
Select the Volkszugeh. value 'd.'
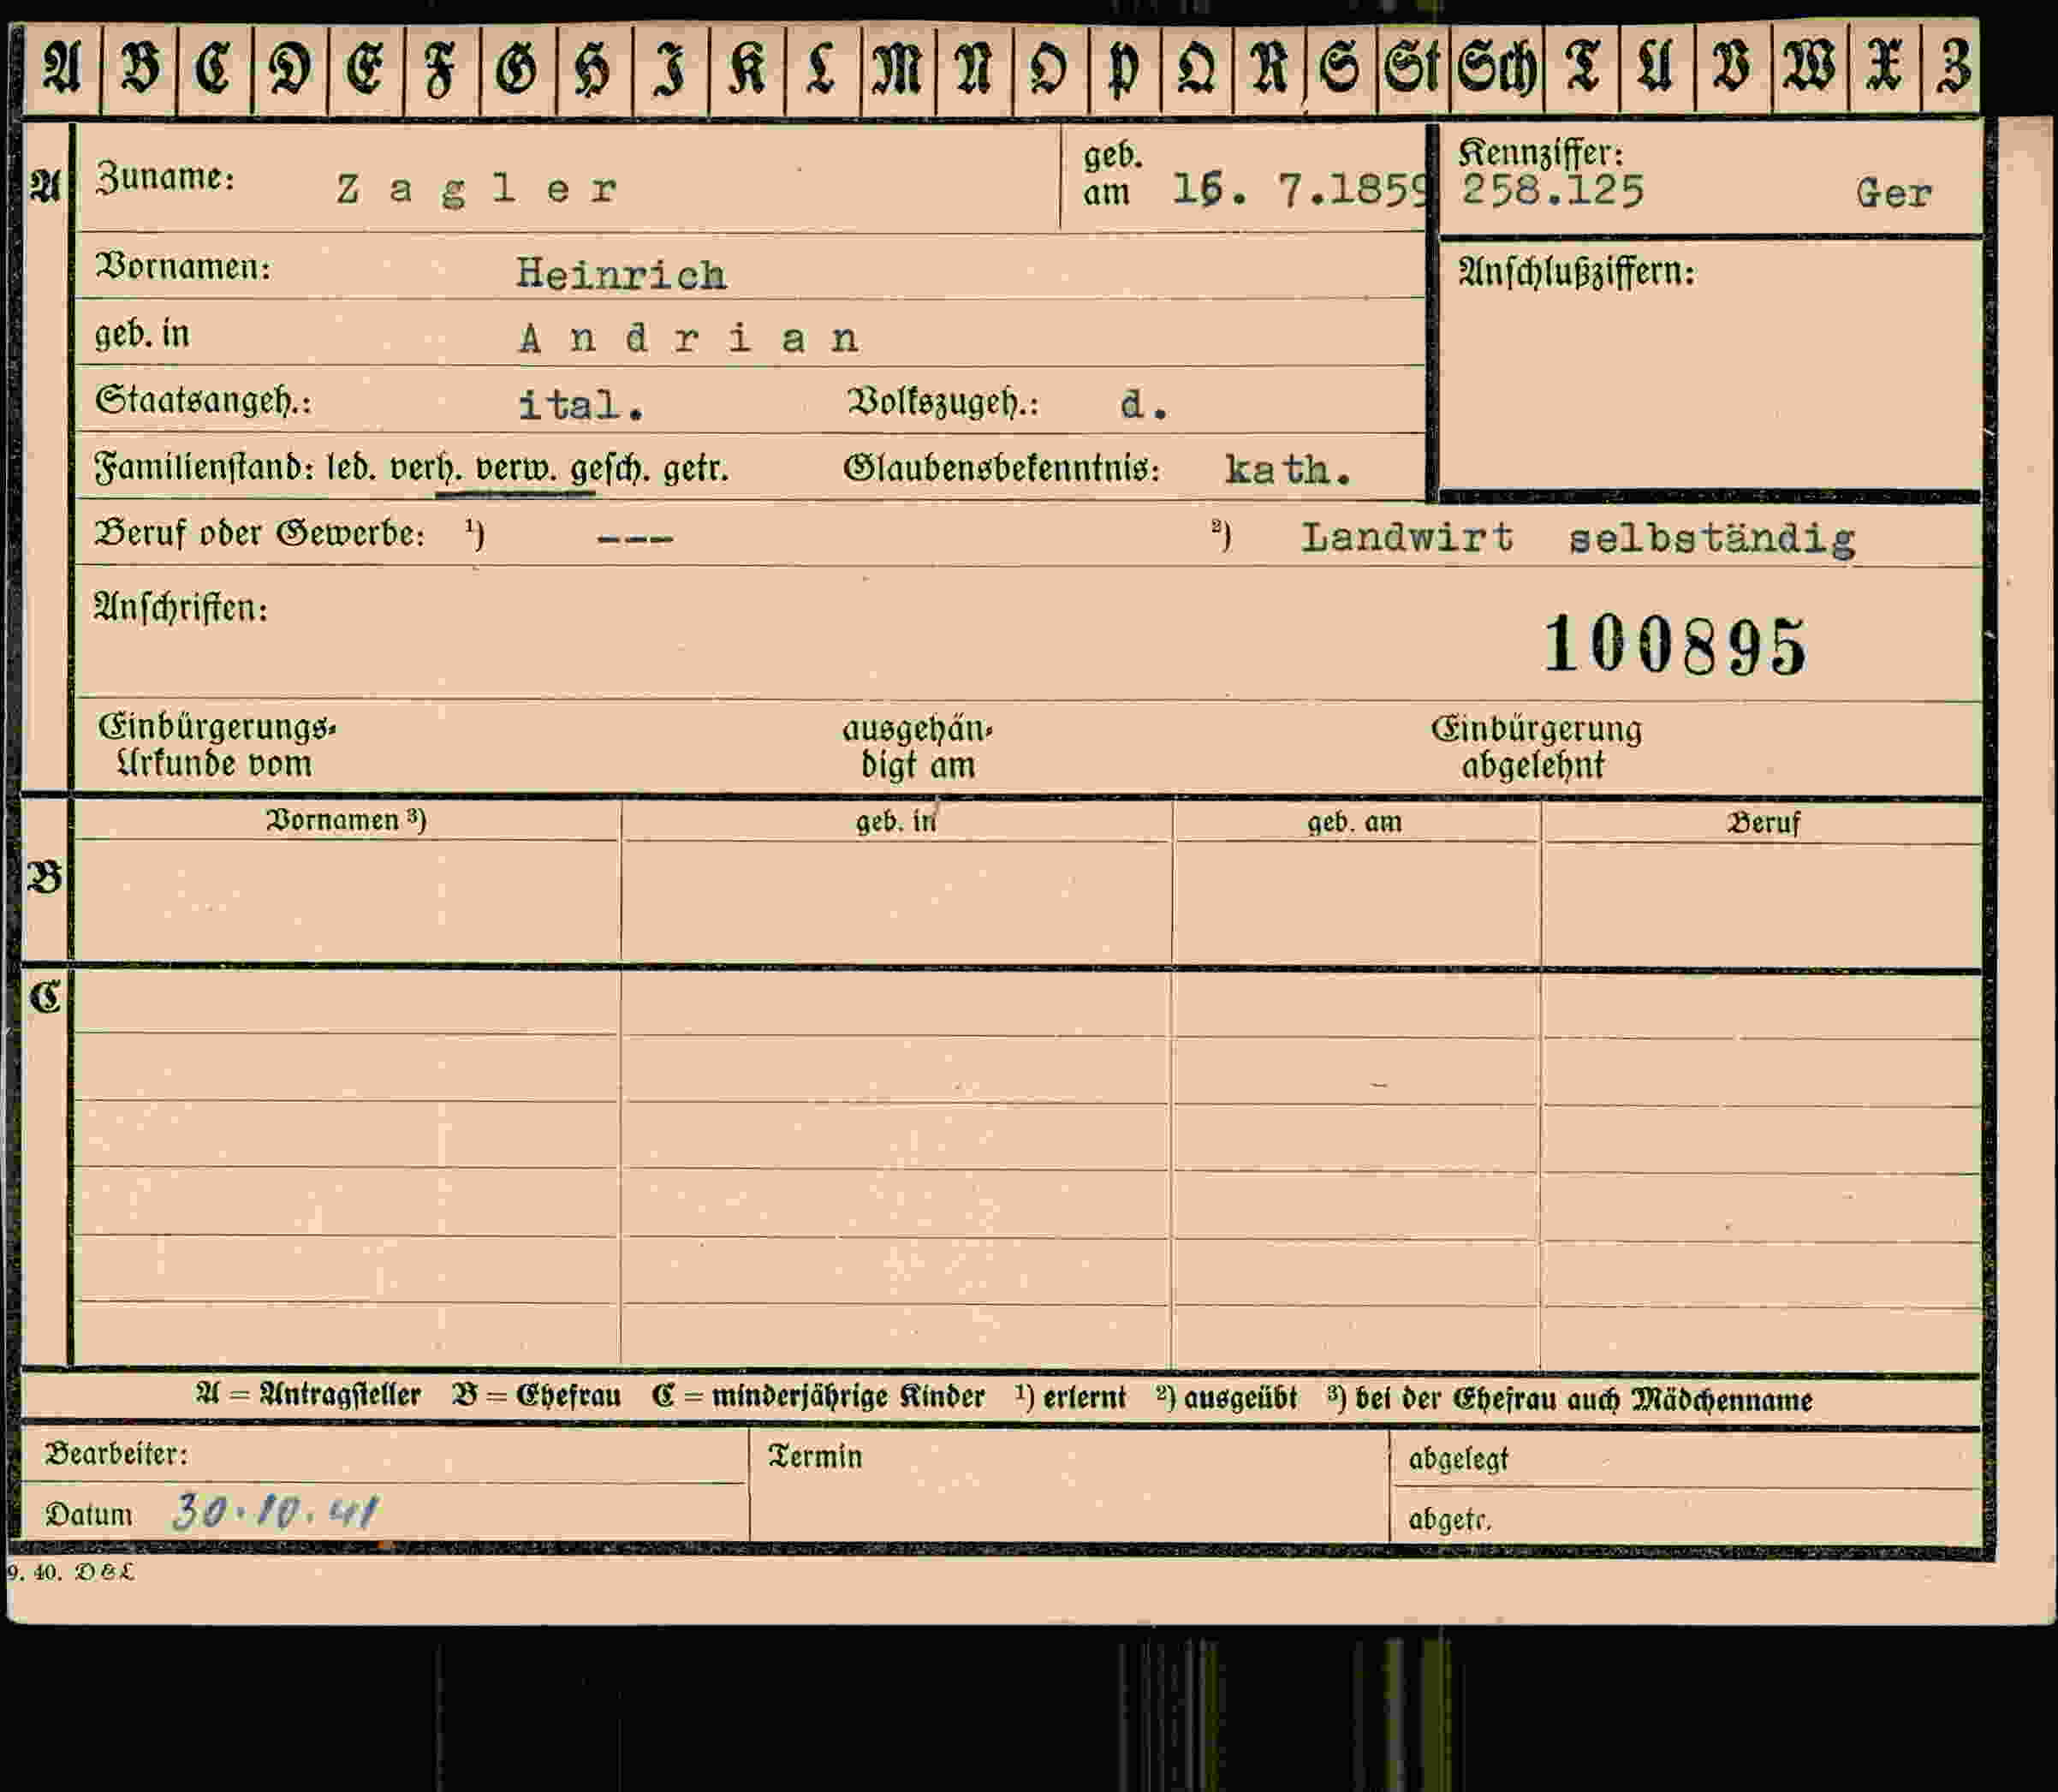coord(1144,405)
